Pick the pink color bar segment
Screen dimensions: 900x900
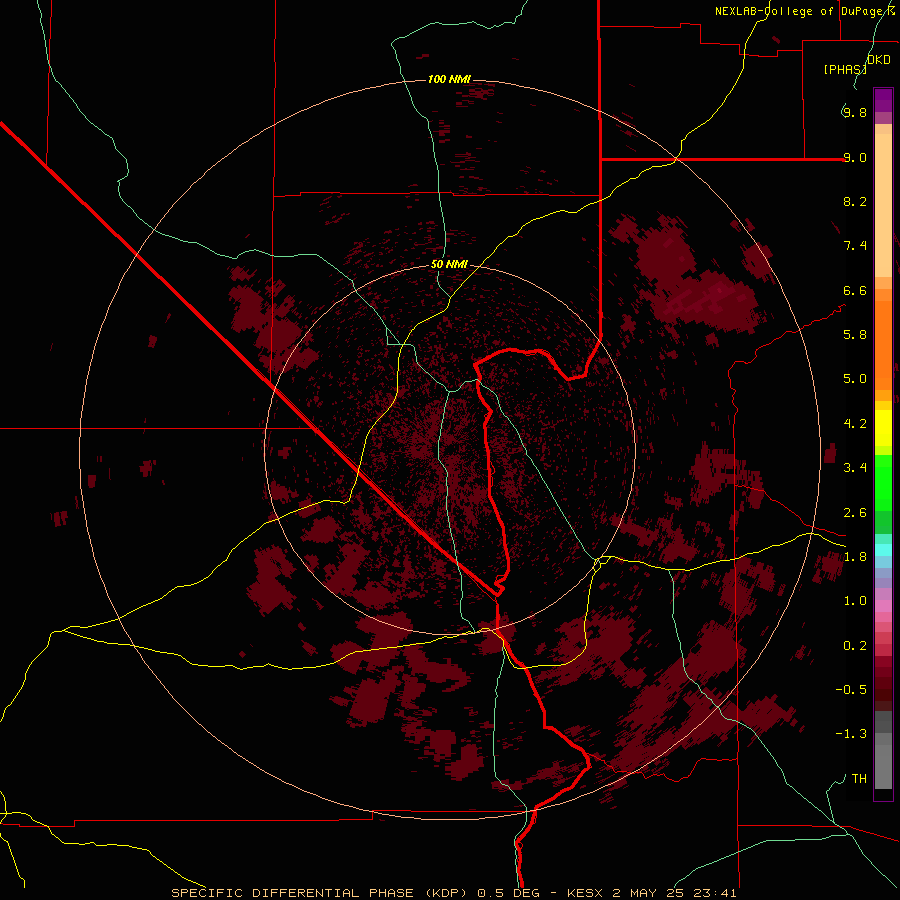click(883, 606)
